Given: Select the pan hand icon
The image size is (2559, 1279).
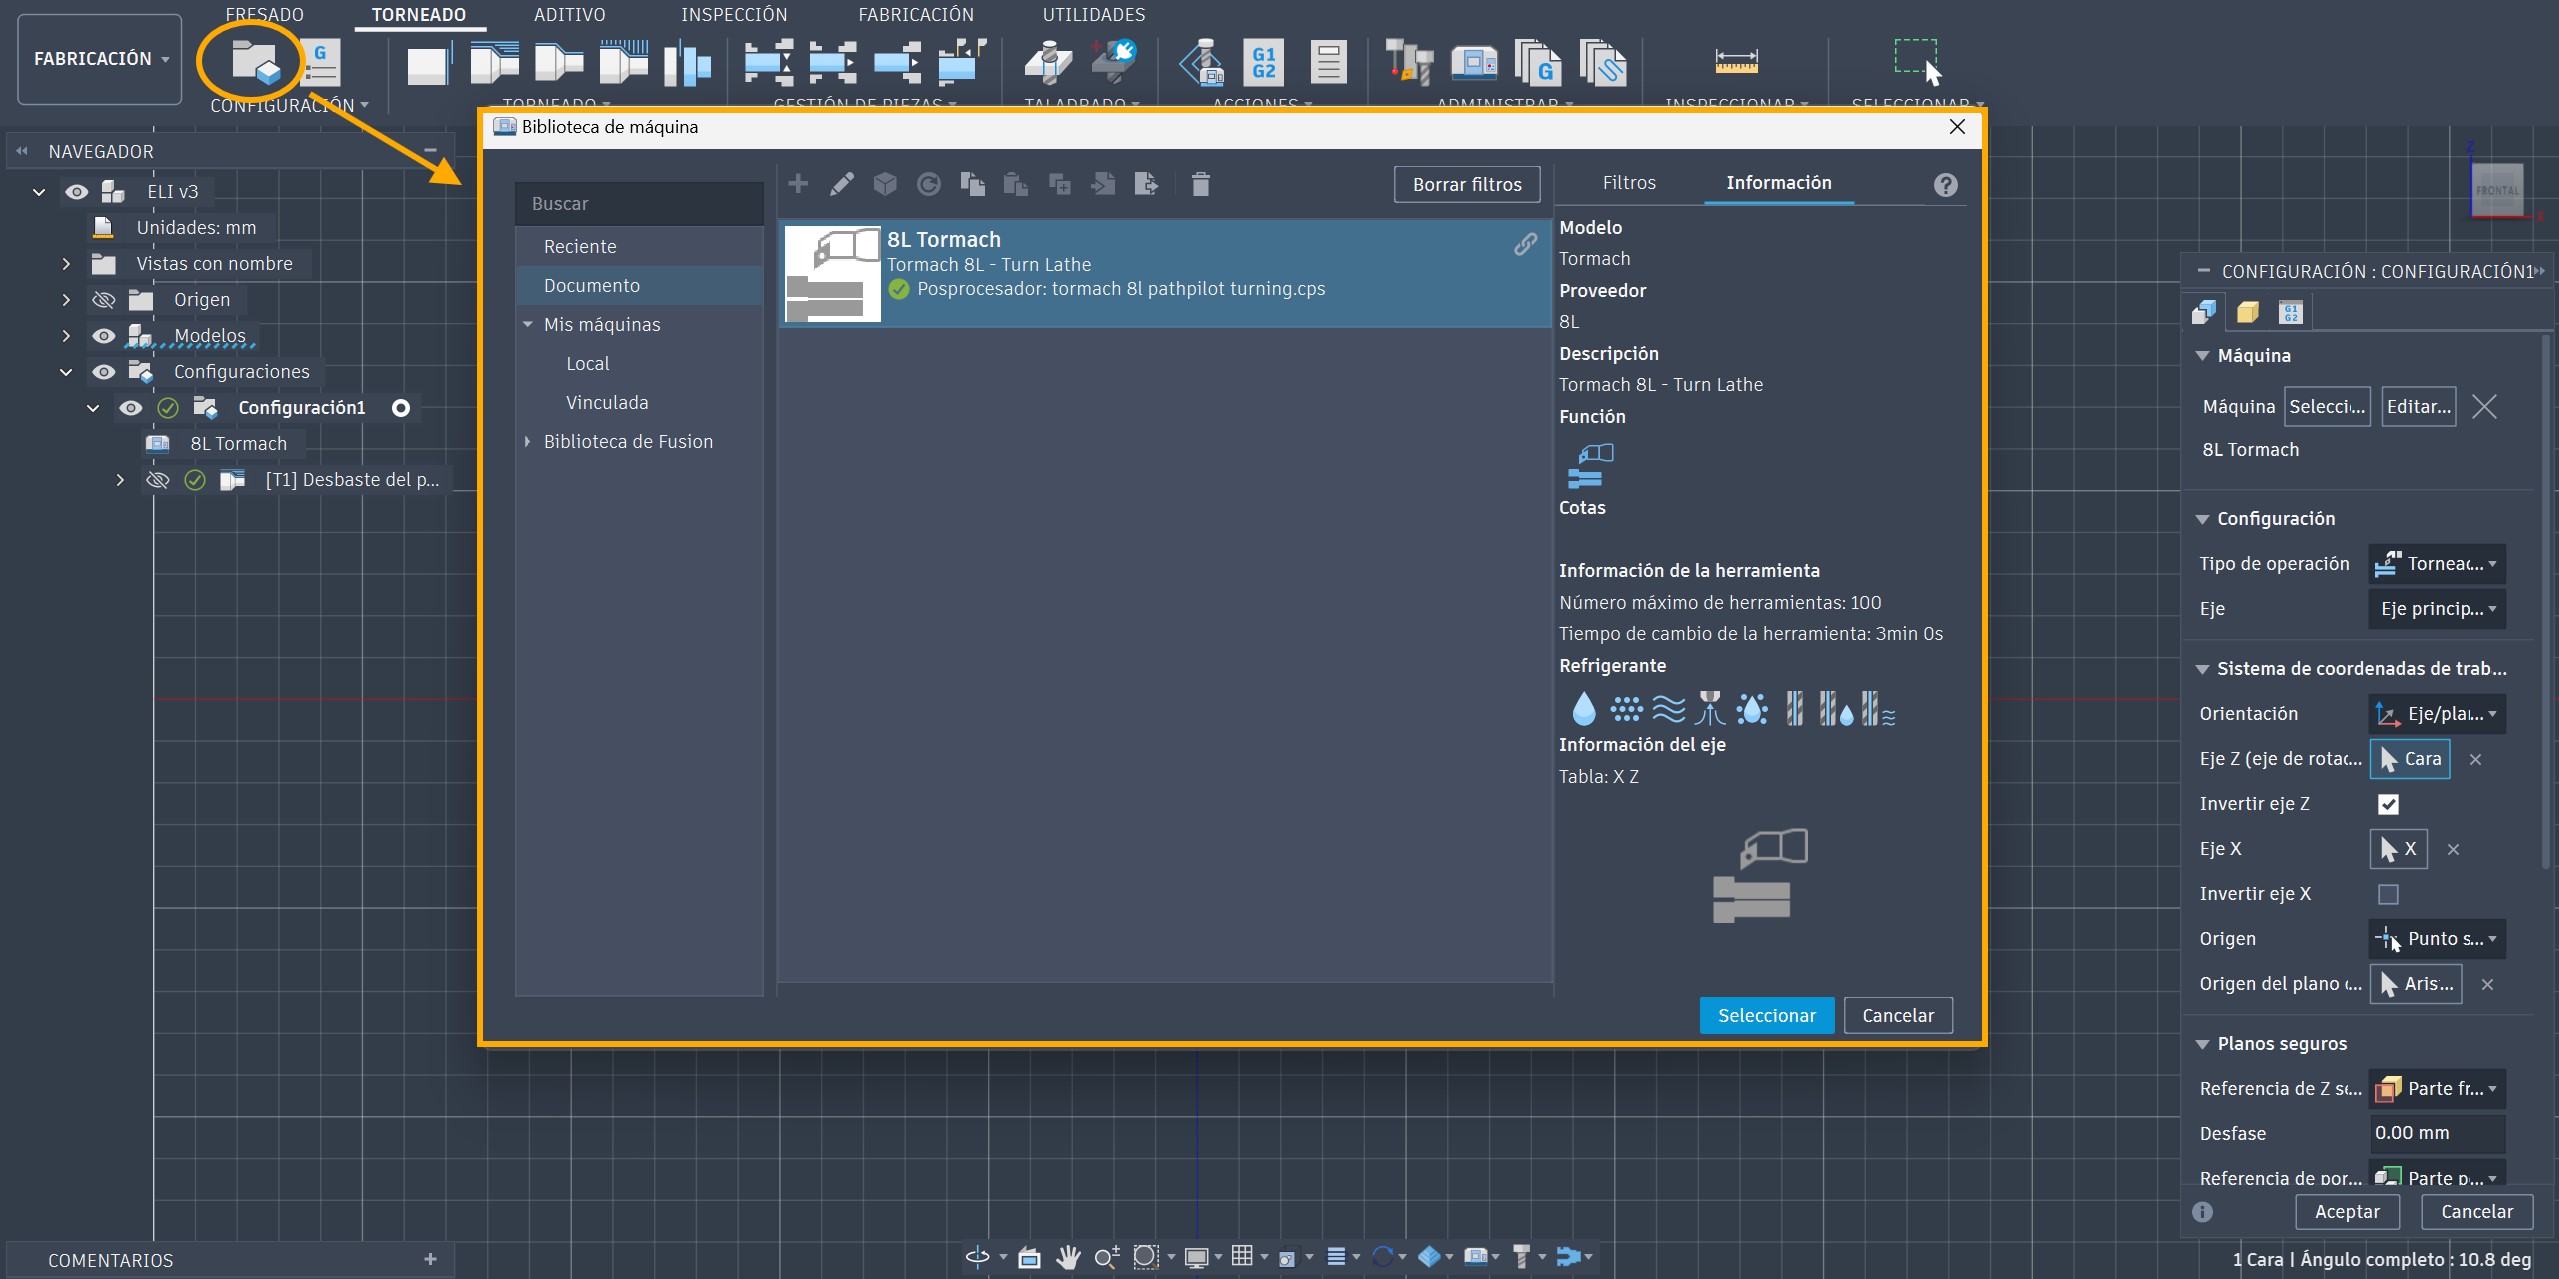Looking at the screenshot, I should click(x=1068, y=1256).
